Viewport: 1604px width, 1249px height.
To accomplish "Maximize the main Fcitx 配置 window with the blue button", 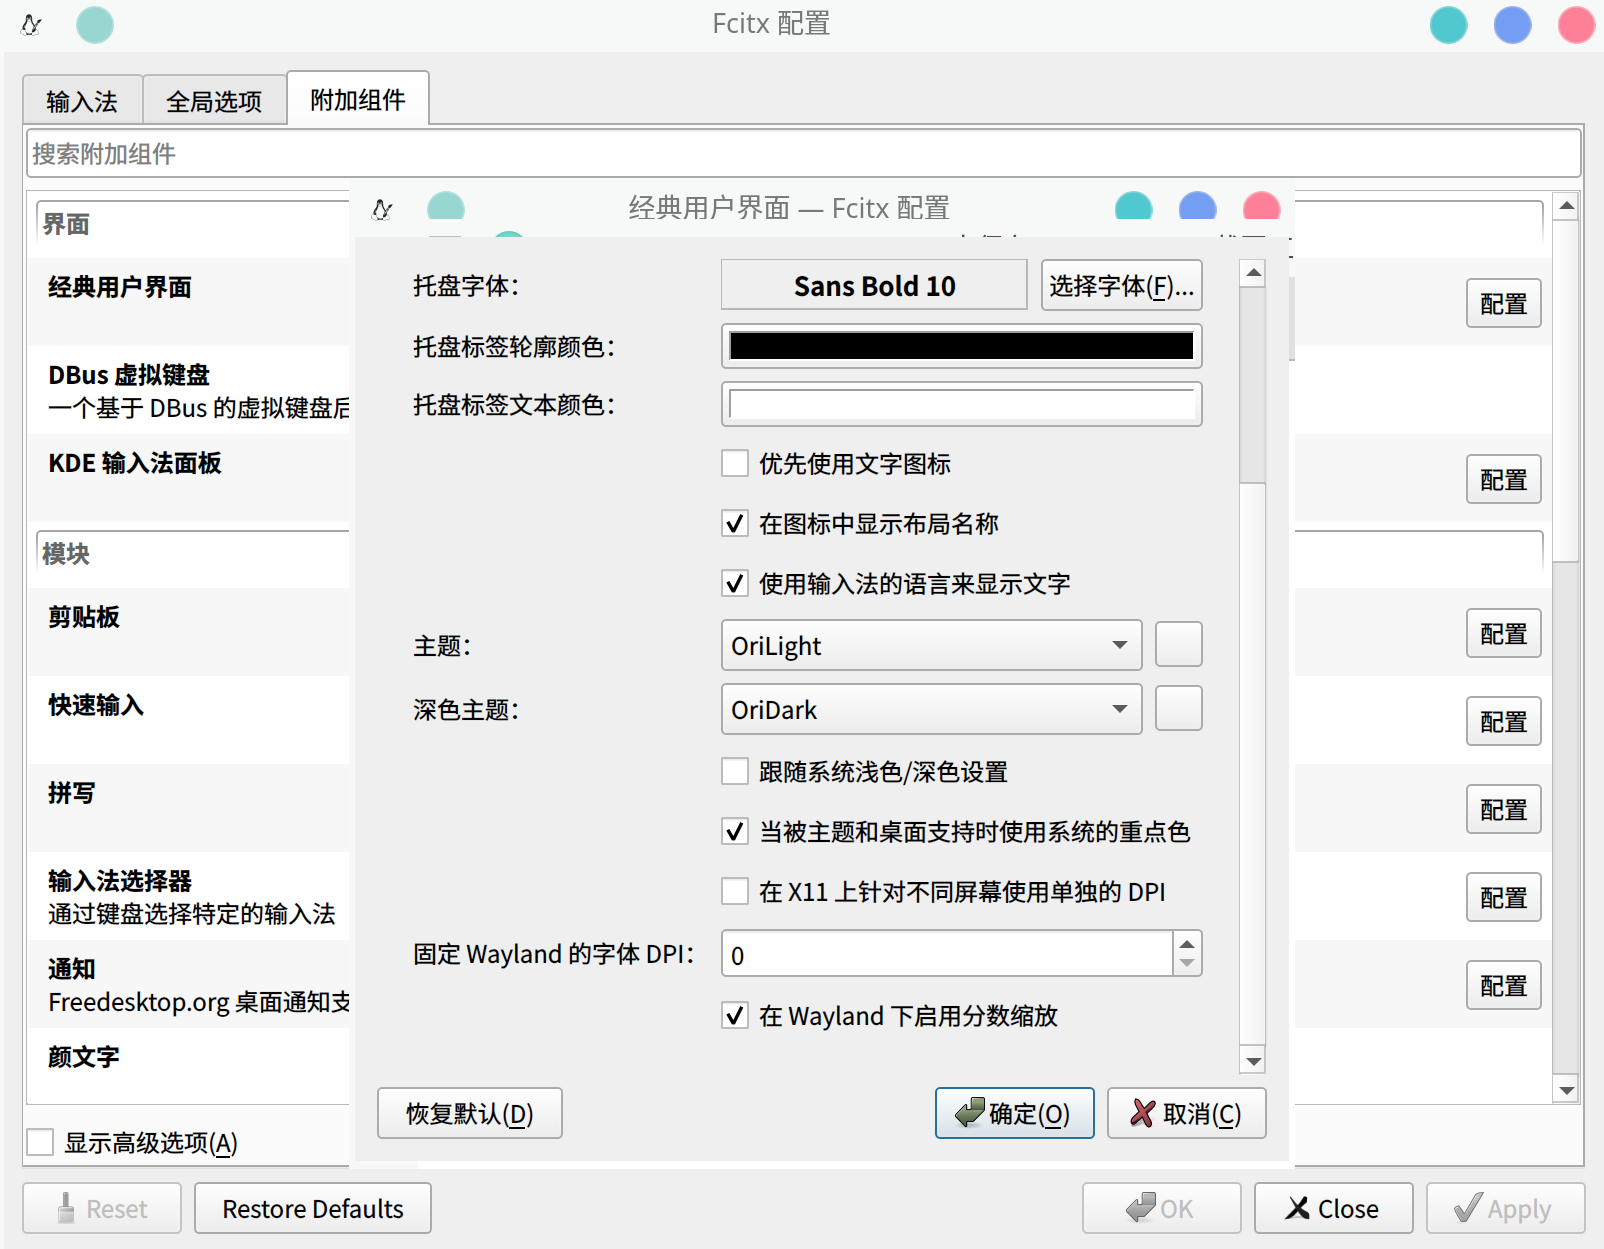I will tap(1512, 24).
